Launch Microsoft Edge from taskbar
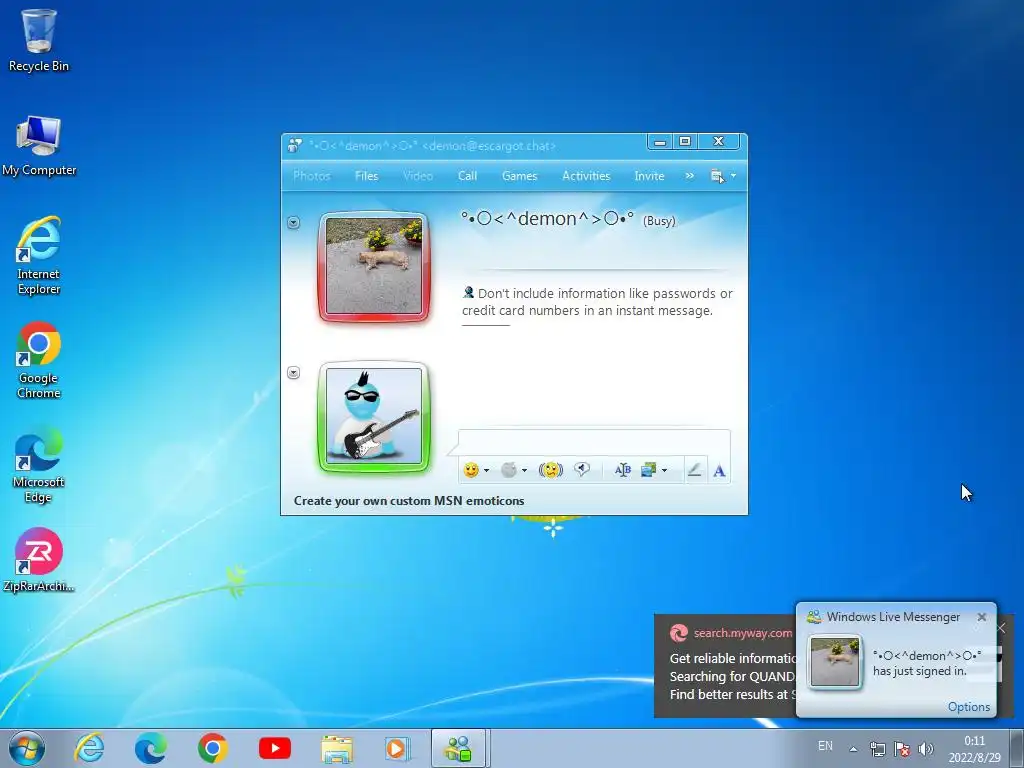Image resolution: width=1024 pixels, height=768 pixels. click(150, 748)
